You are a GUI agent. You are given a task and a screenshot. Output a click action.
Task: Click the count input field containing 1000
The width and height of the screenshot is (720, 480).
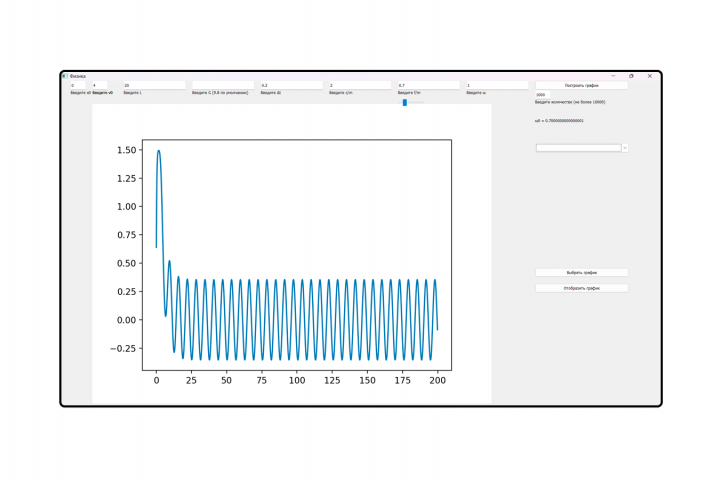pyautogui.click(x=542, y=95)
